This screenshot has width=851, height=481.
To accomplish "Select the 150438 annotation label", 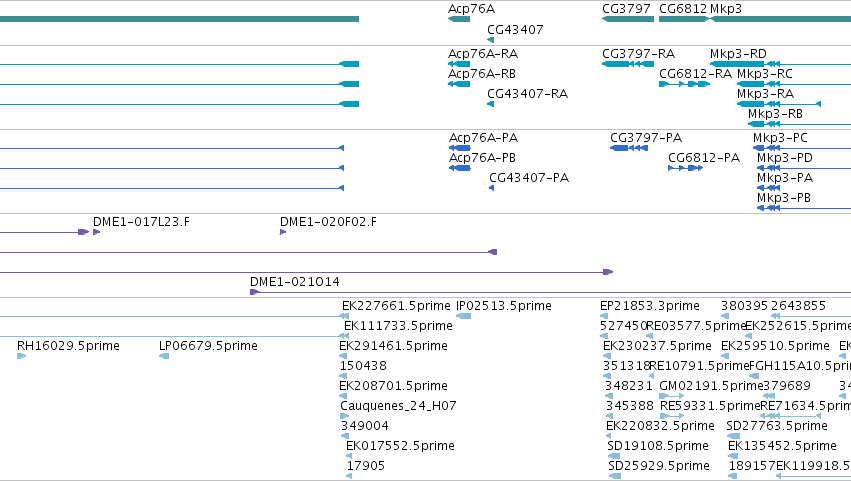I will pos(363,366).
